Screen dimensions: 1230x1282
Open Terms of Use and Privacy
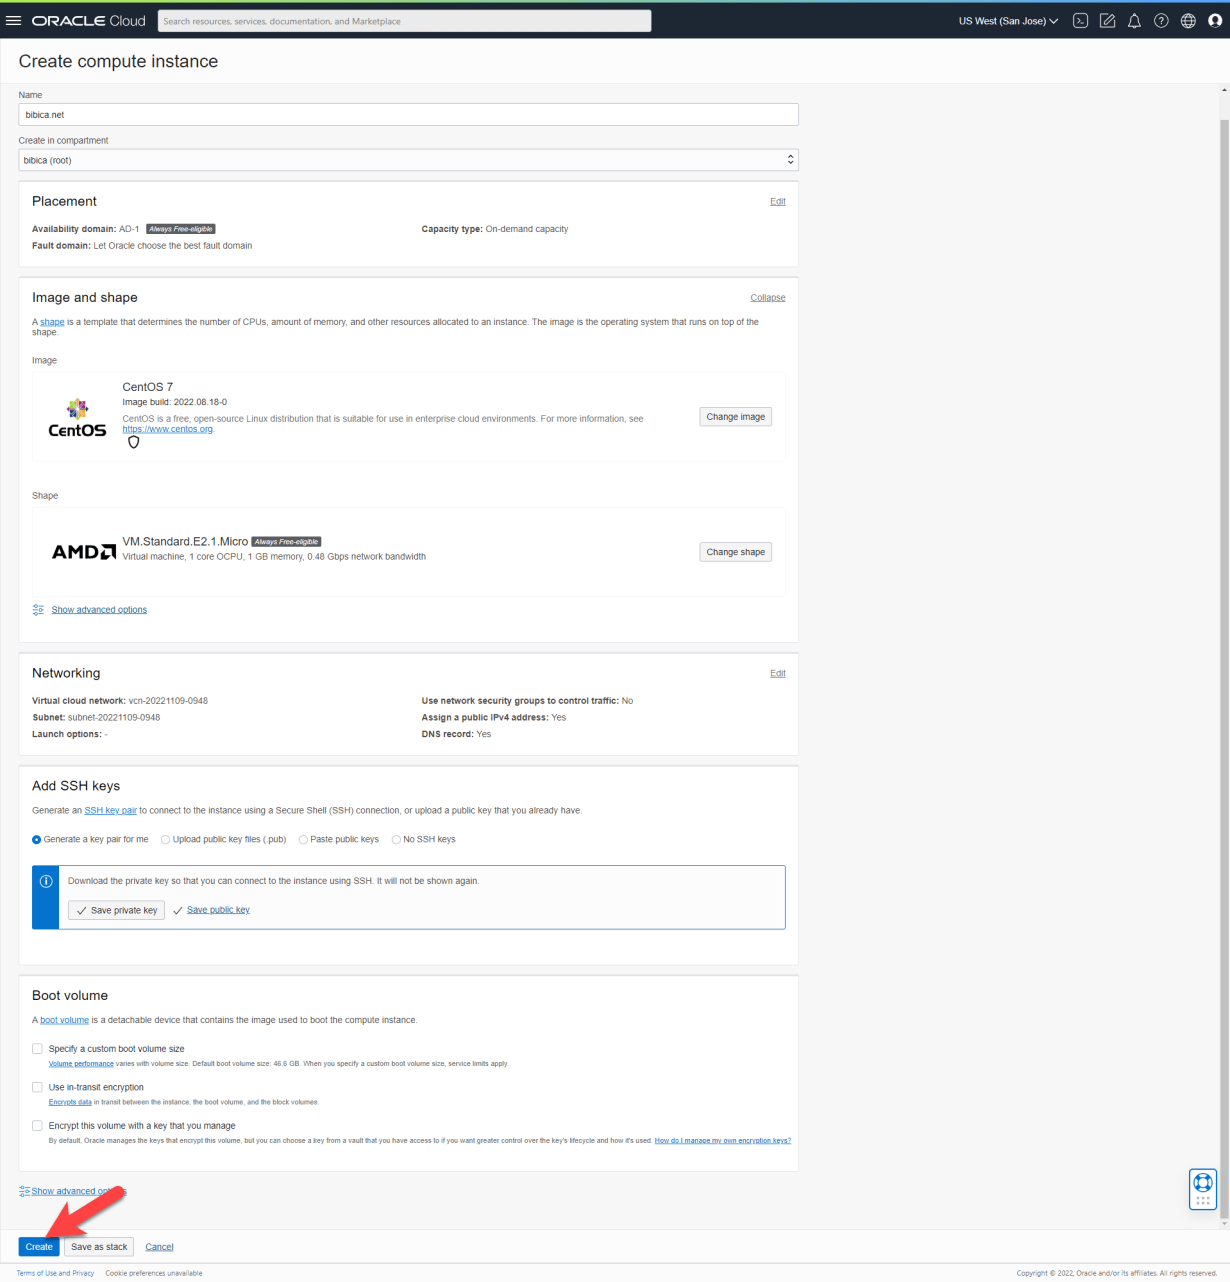point(55,1273)
